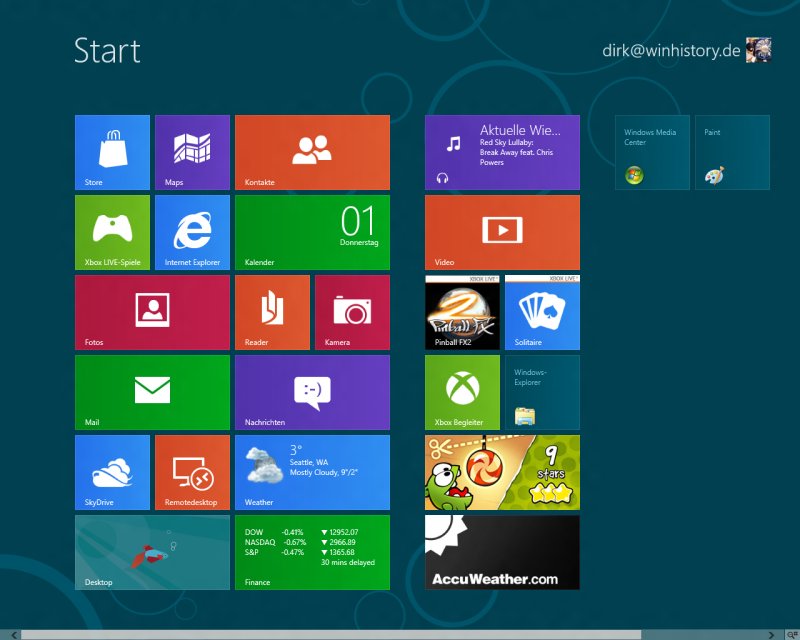Open the Xbox Begleiter tile
Viewport: 800px width, 640px height.
[462, 392]
